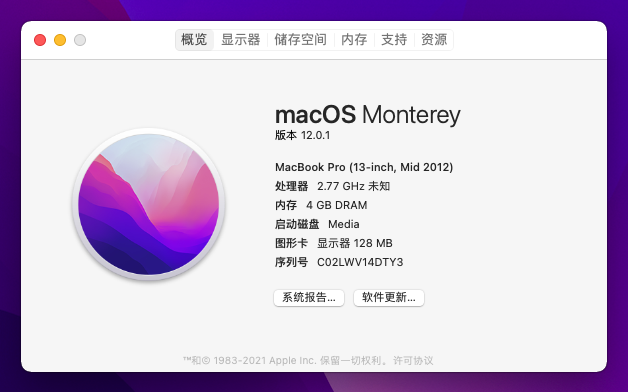This screenshot has height=392, width=628.
Task: Open 系统报告... button
Action: [x=309, y=298]
